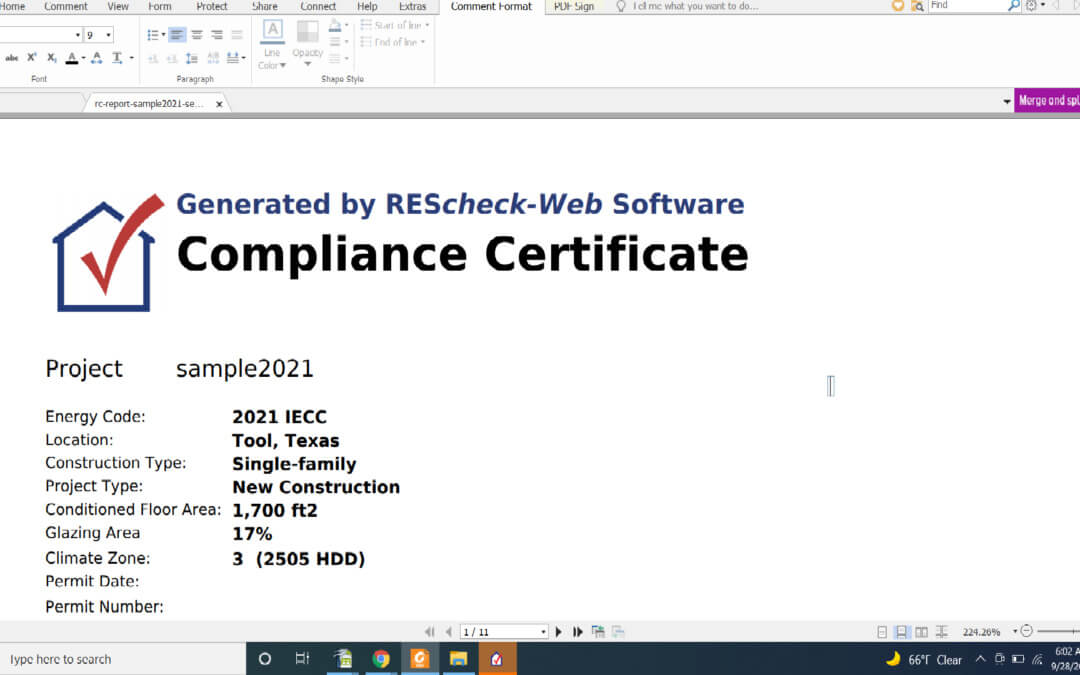
Task: Jump to last page in navigation bar
Action: 578,632
